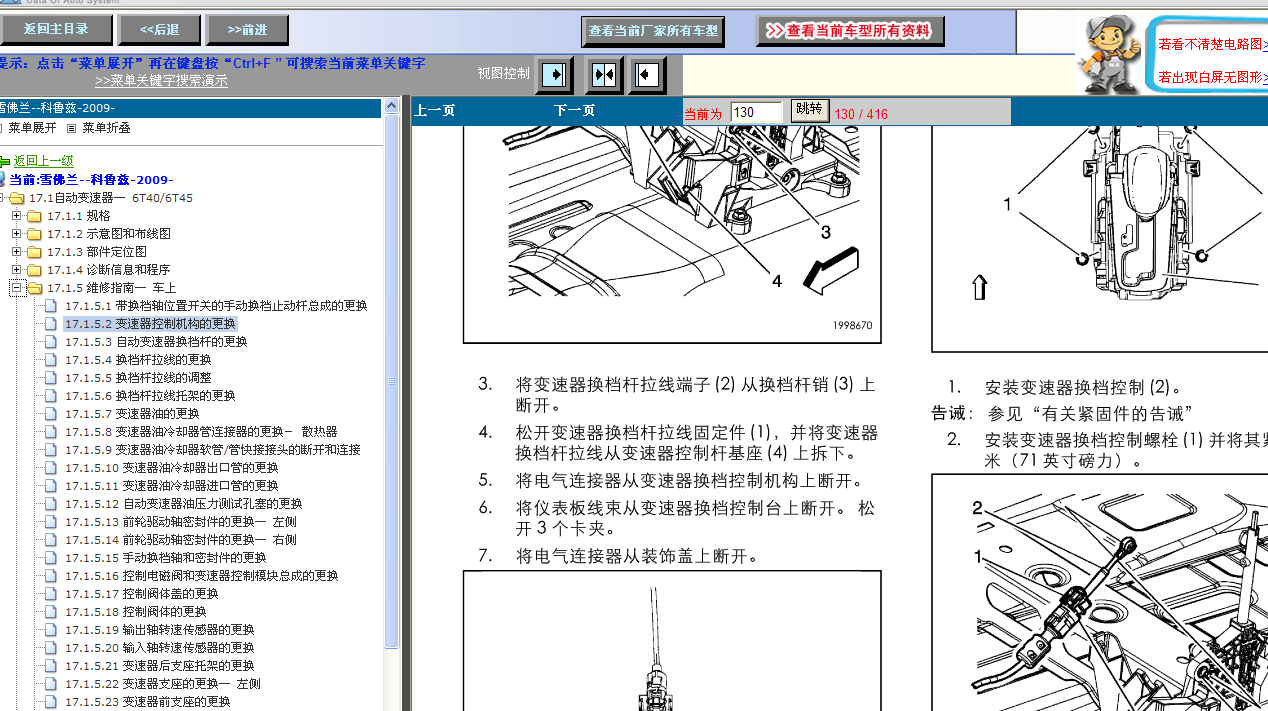Expand the 17.1.1 规格 node
The image size is (1268, 711).
[x=17, y=216]
